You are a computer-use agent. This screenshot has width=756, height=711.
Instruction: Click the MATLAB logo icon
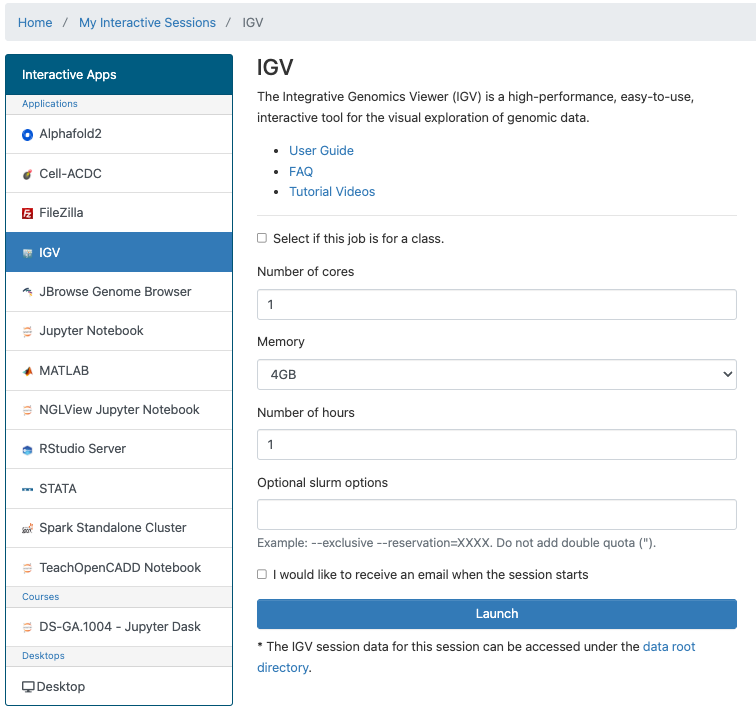point(28,371)
